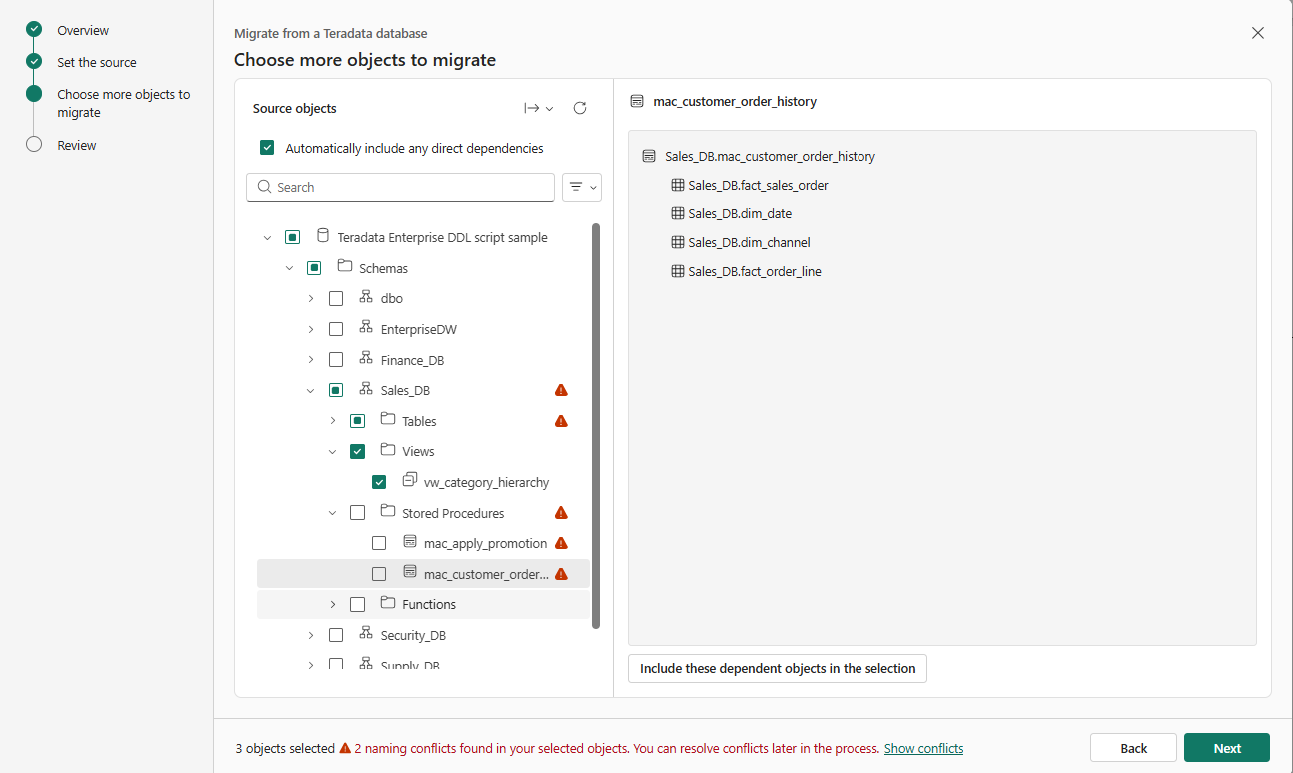1293x773 pixels.
Task: Click the warning icon beside Sales_DB
Action: (561, 390)
